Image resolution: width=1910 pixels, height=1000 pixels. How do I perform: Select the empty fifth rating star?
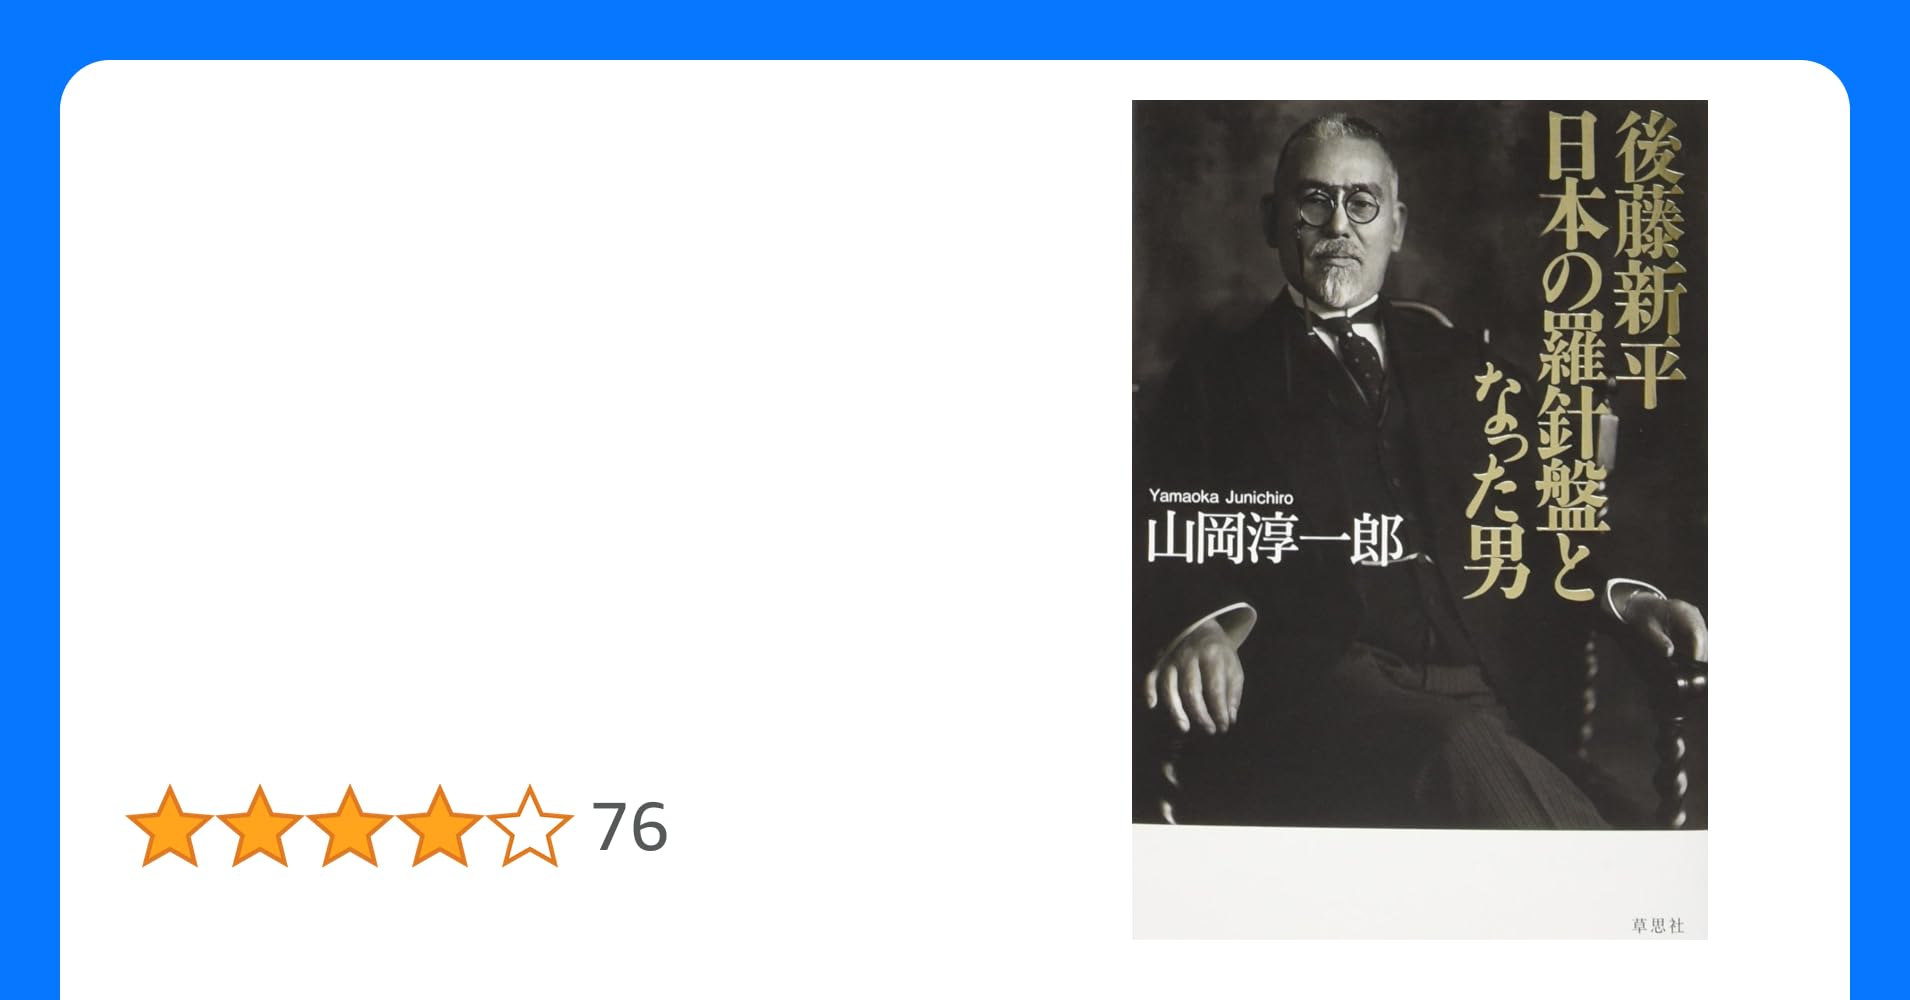[x=530, y=826]
